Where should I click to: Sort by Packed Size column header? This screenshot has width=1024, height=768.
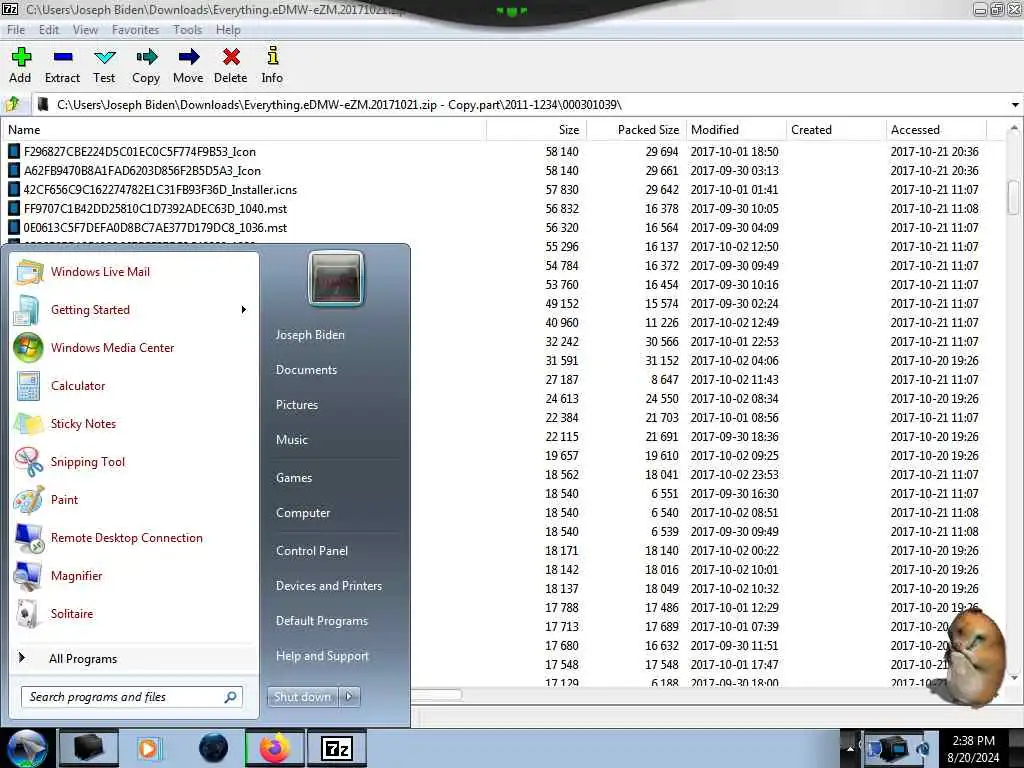point(637,130)
